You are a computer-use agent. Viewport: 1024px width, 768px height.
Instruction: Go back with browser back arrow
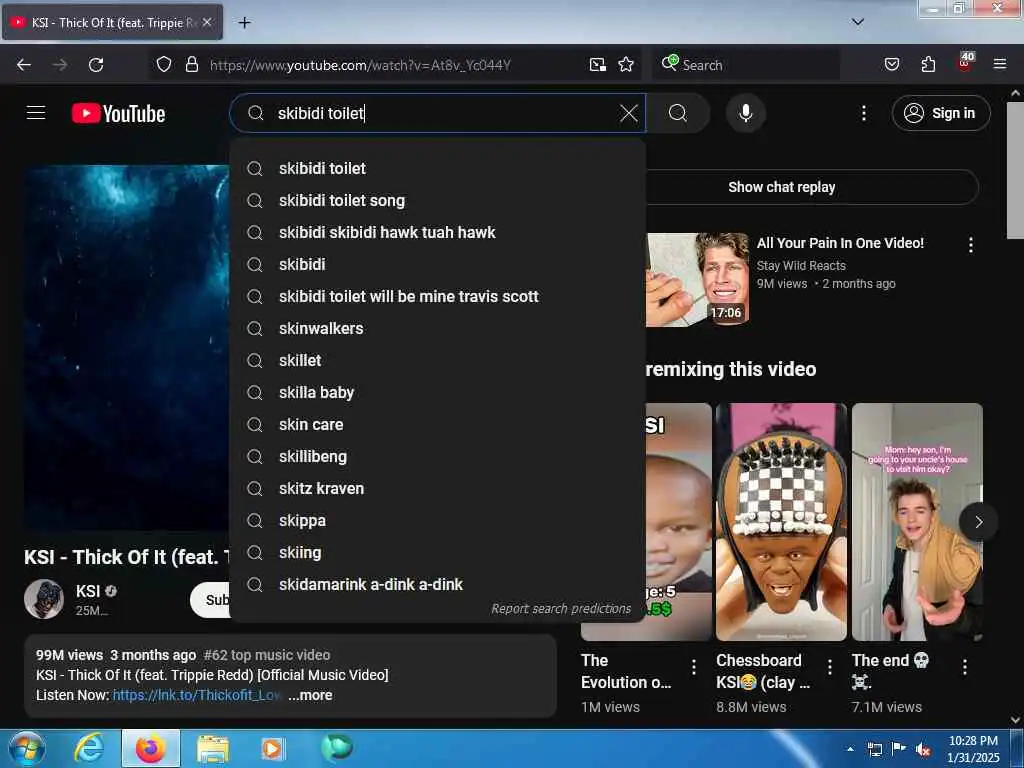(24, 65)
